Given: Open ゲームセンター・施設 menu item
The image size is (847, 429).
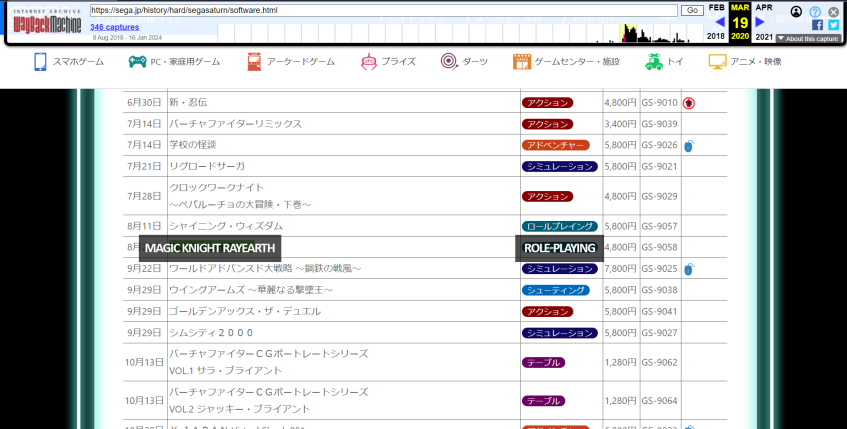Looking at the screenshot, I should (x=566, y=62).
